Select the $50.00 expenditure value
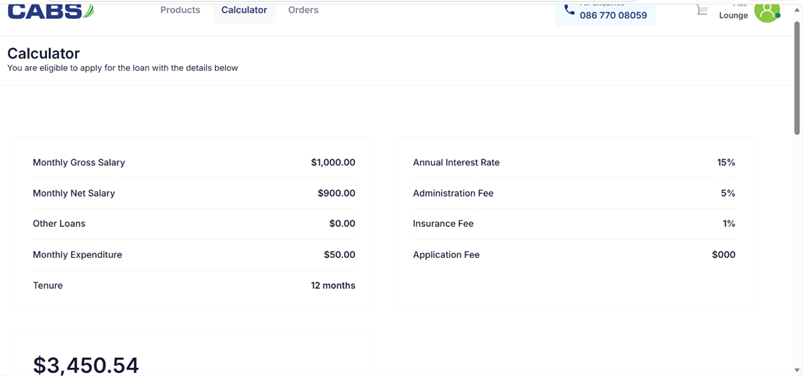The width and height of the screenshot is (804, 376). (339, 254)
